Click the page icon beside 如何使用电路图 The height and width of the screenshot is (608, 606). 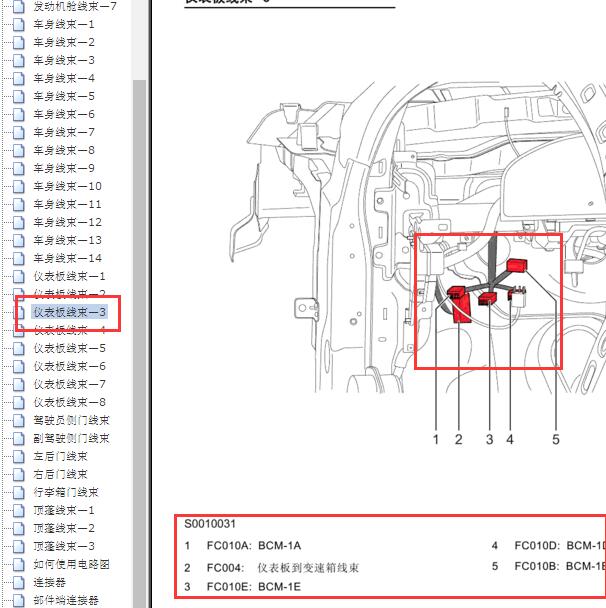18,565
